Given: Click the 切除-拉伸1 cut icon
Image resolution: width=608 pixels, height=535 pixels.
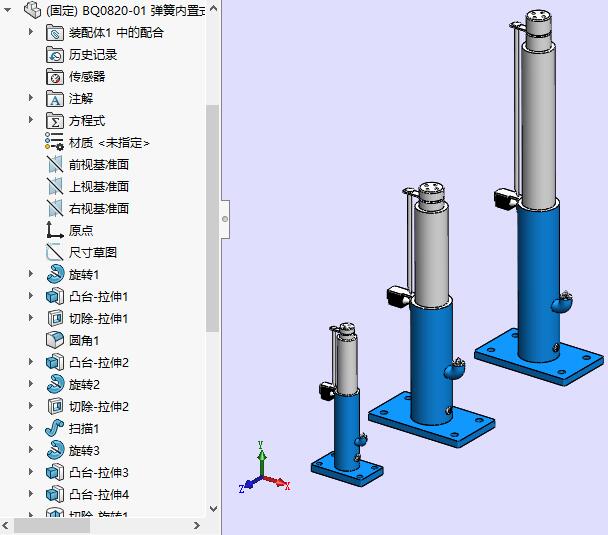Looking at the screenshot, I should pos(55,318).
